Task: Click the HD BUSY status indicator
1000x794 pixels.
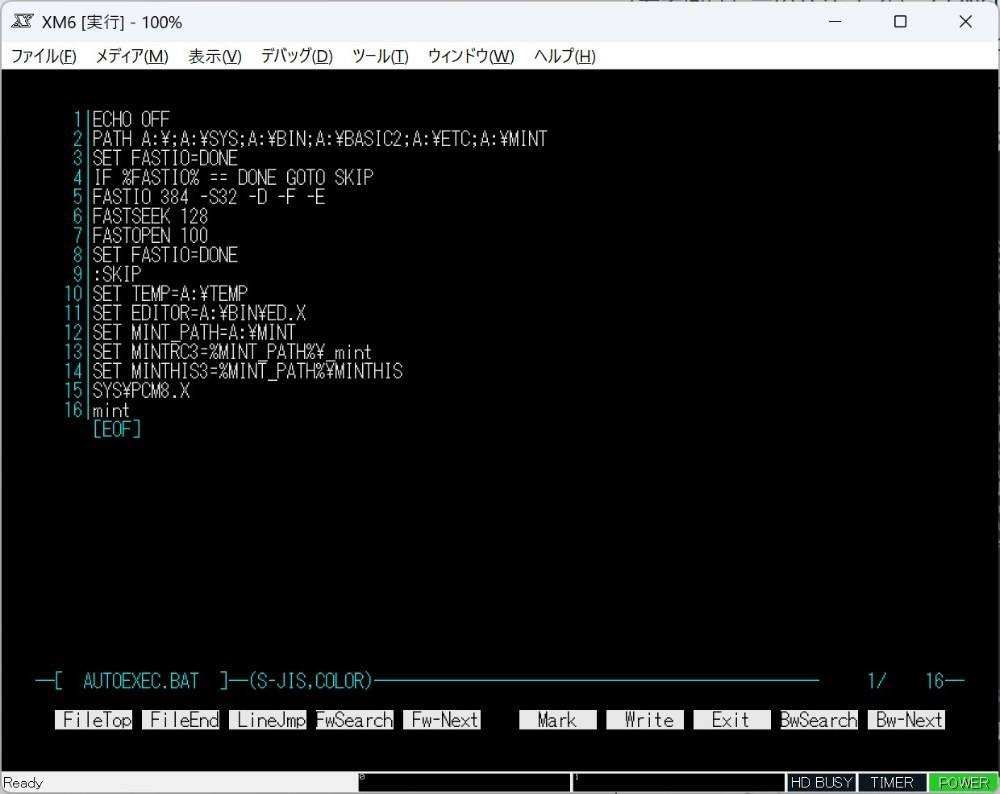Action: (x=821, y=783)
